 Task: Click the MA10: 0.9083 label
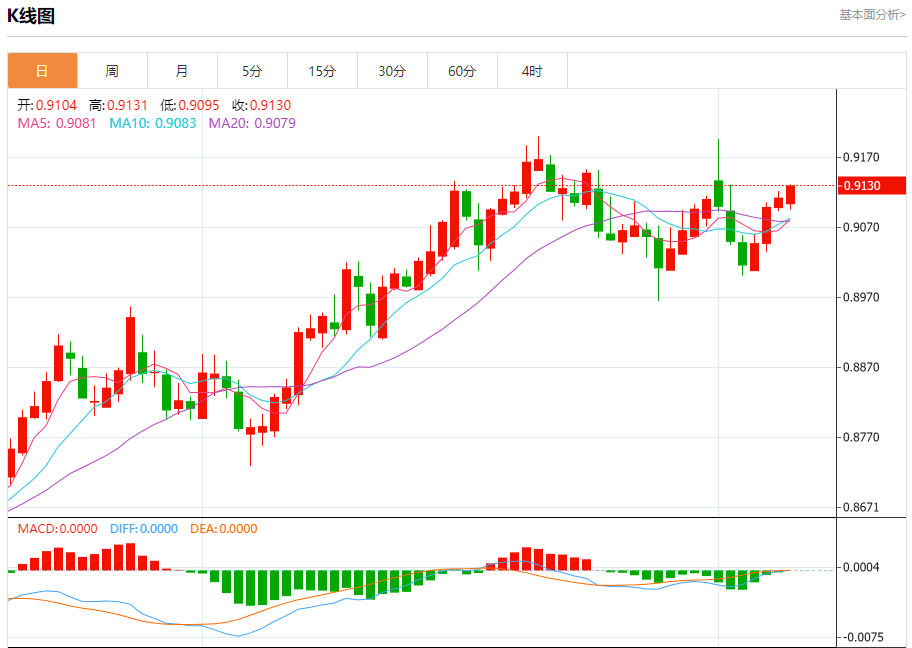pos(152,123)
